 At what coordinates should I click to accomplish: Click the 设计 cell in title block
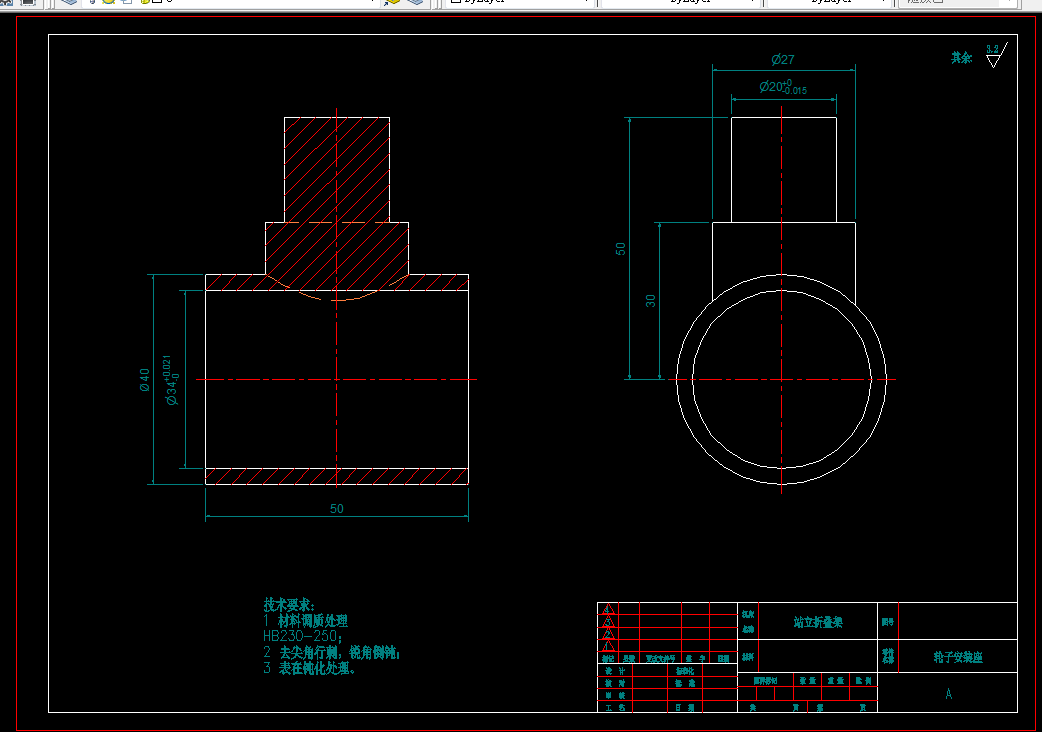click(615, 671)
